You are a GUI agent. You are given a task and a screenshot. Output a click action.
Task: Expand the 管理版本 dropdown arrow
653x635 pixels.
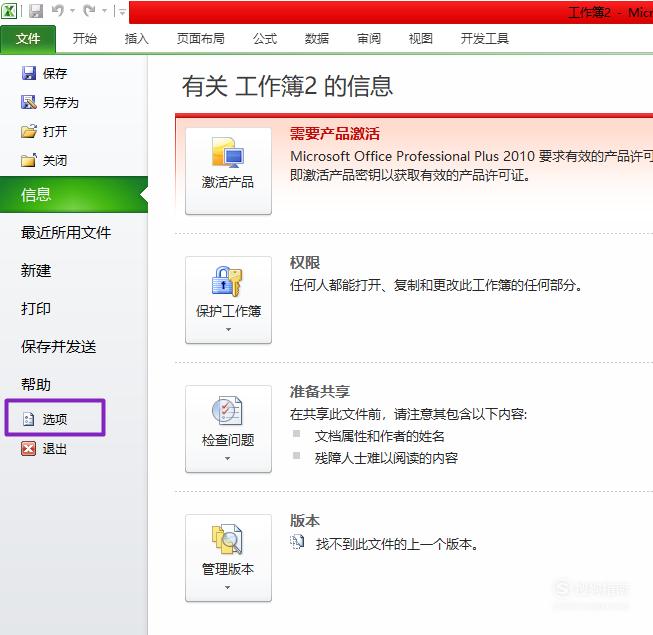(x=228, y=587)
